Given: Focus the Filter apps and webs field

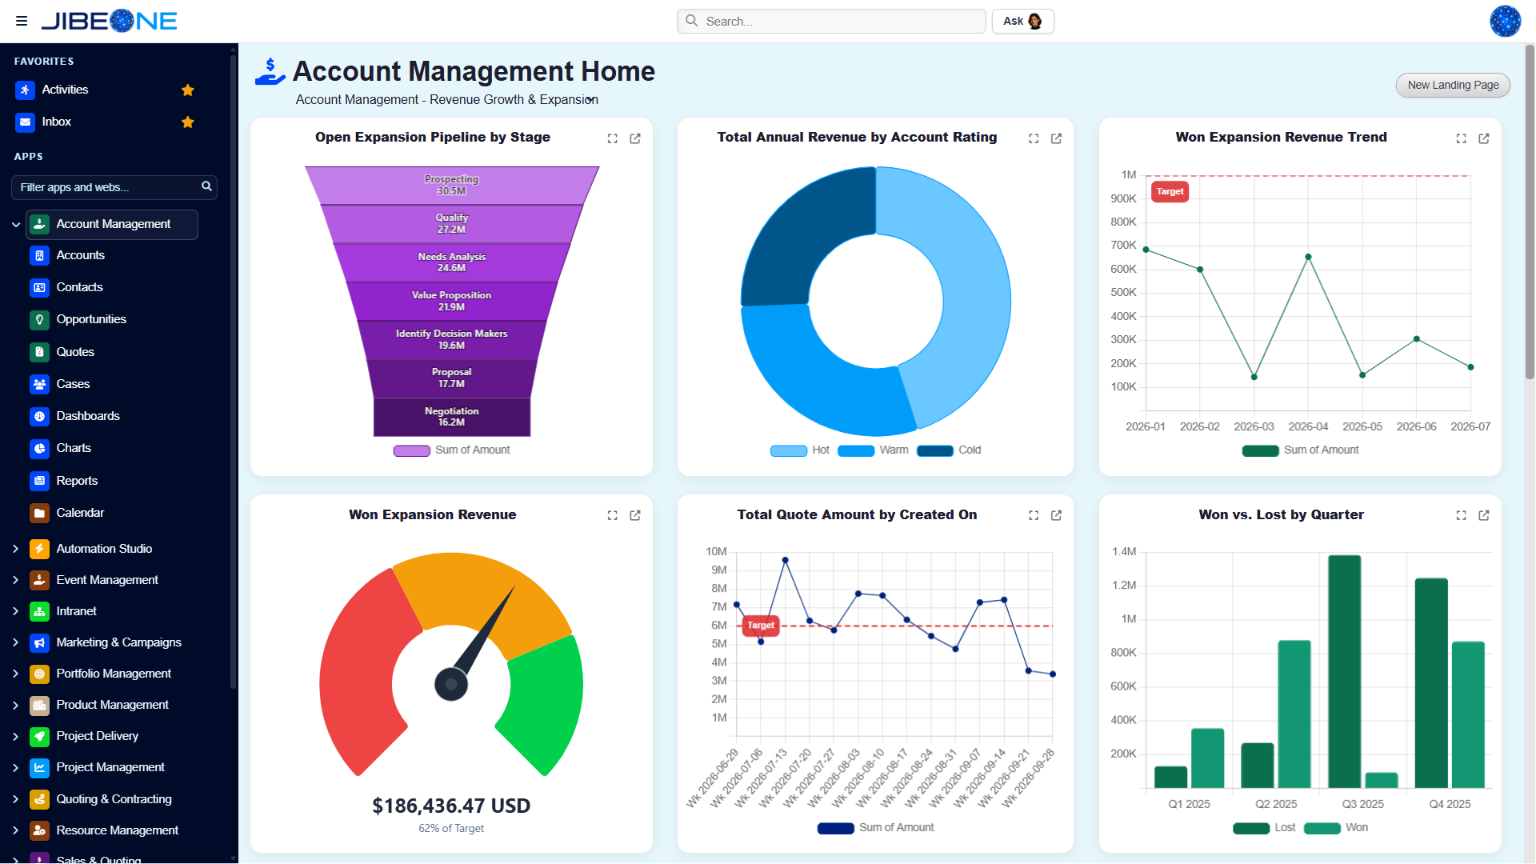Looking at the screenshot, I should (x=113, y=187).
